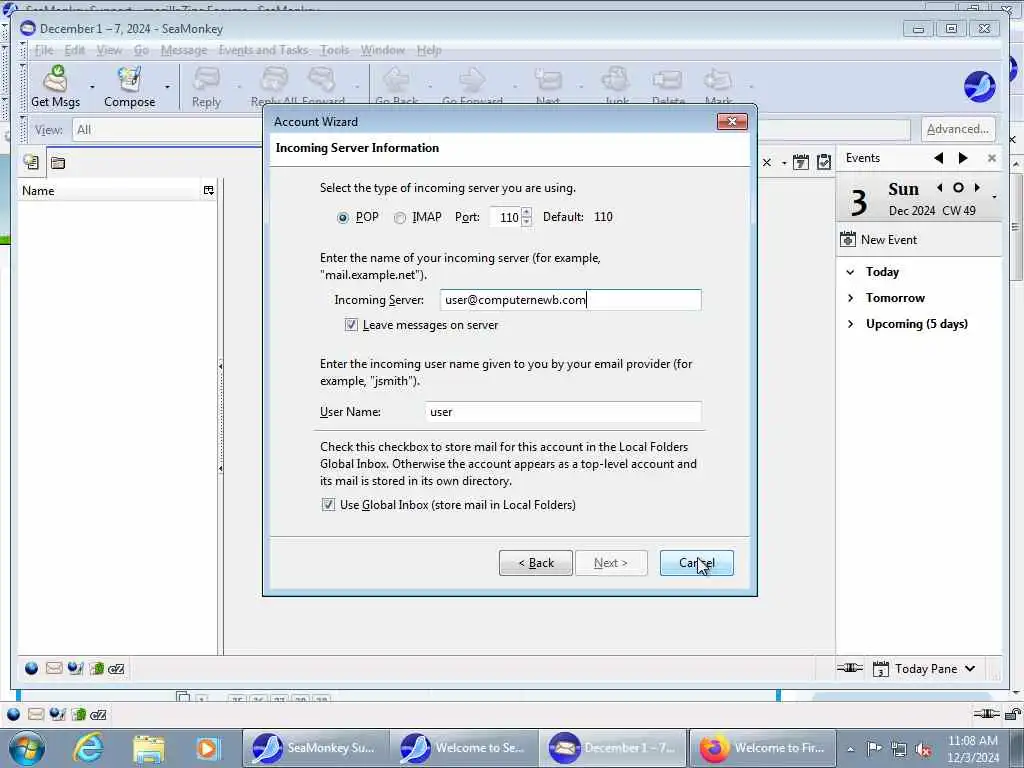This screenshot has width=1024, height=768.
Task: Click the SeaMonkey throbber logo
Action: (979, 86)
